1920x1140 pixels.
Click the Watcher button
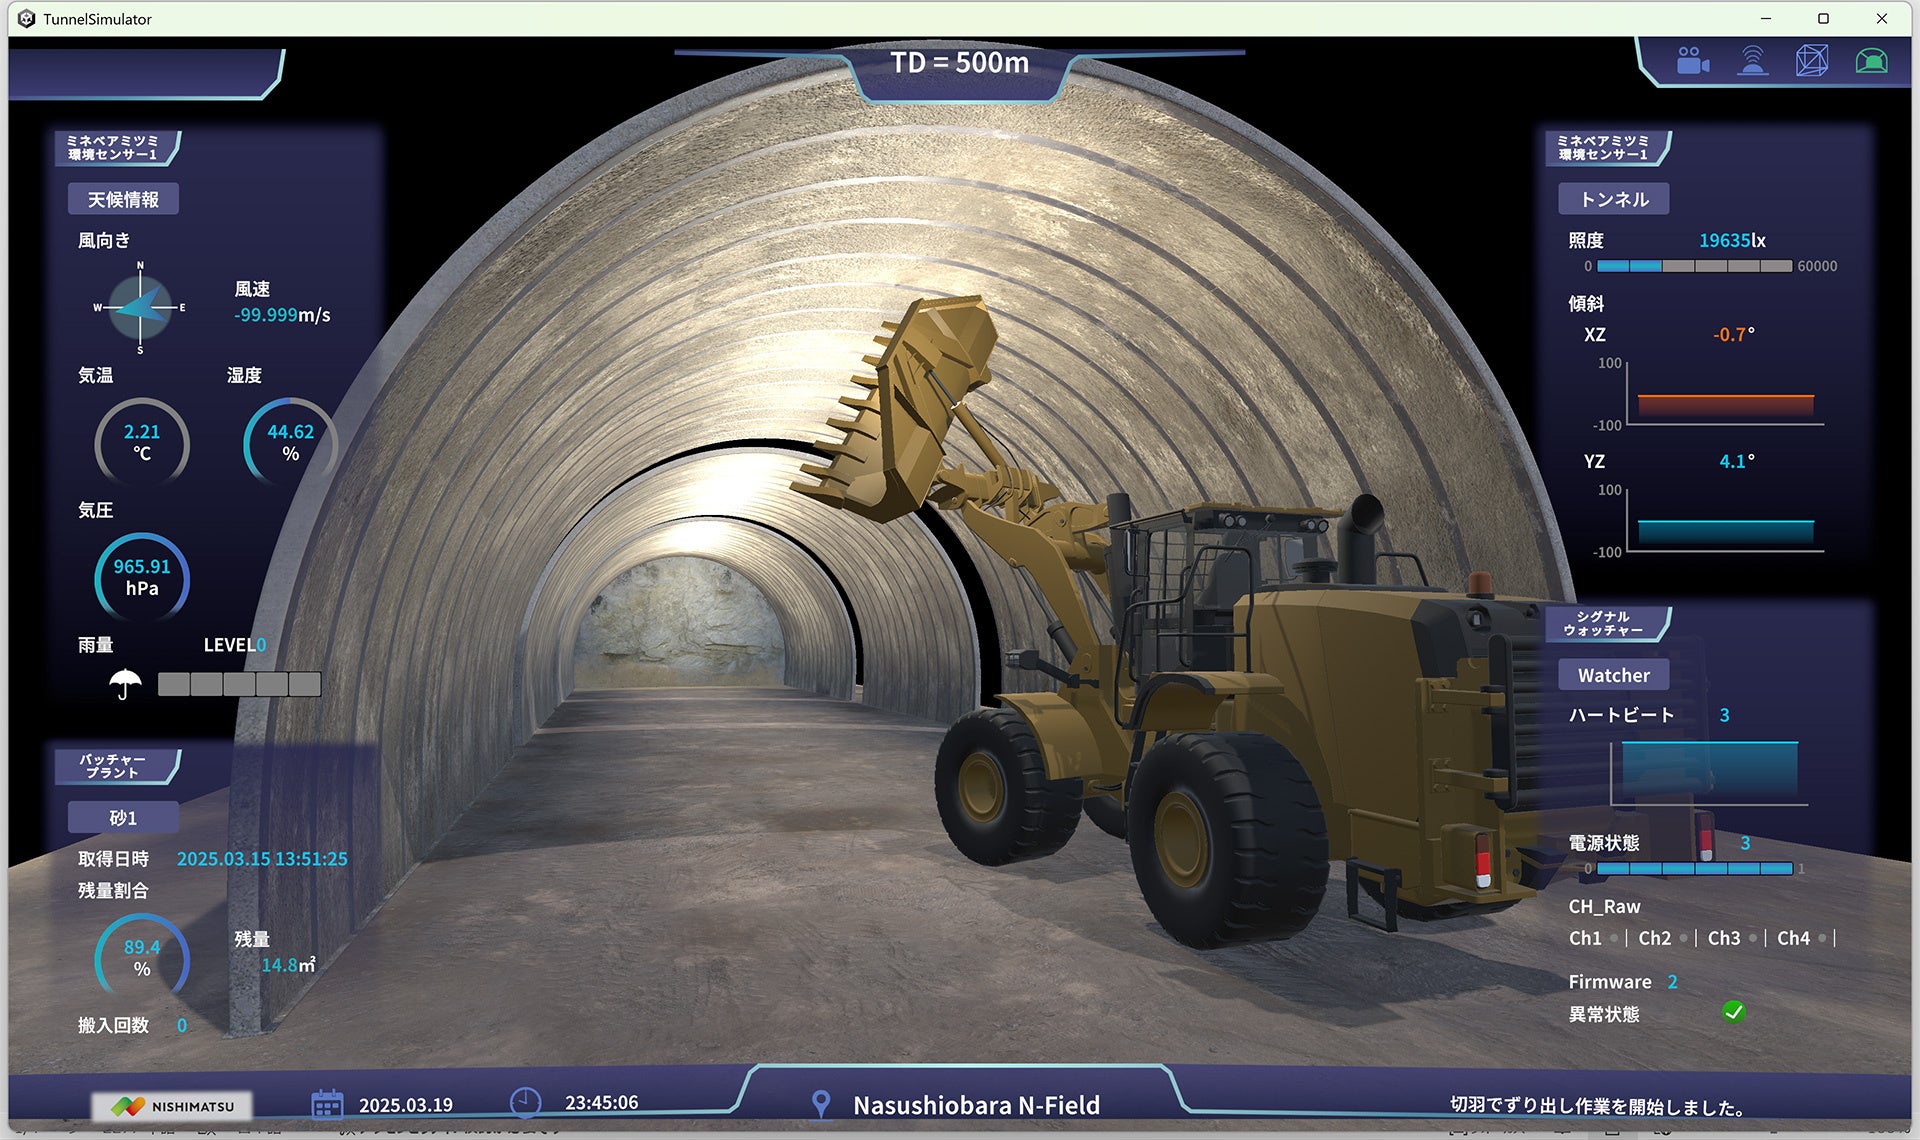point(1613,675)
